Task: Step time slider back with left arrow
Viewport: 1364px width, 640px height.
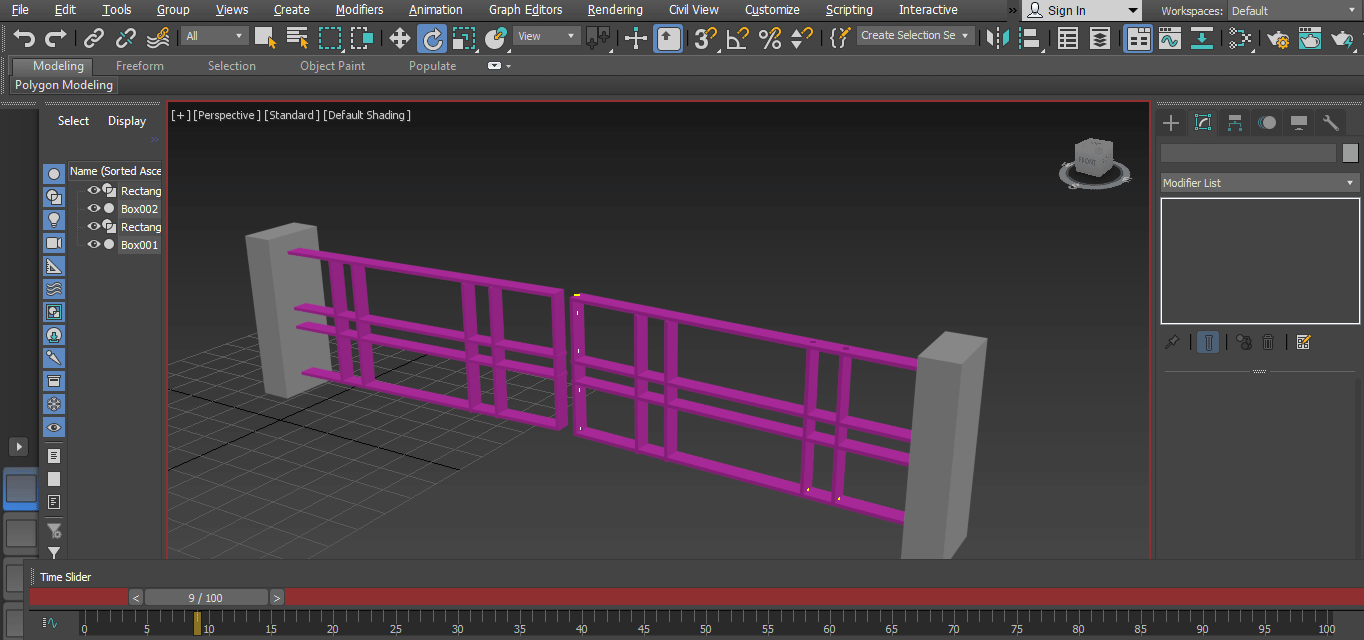Action: tap(136, 598)
